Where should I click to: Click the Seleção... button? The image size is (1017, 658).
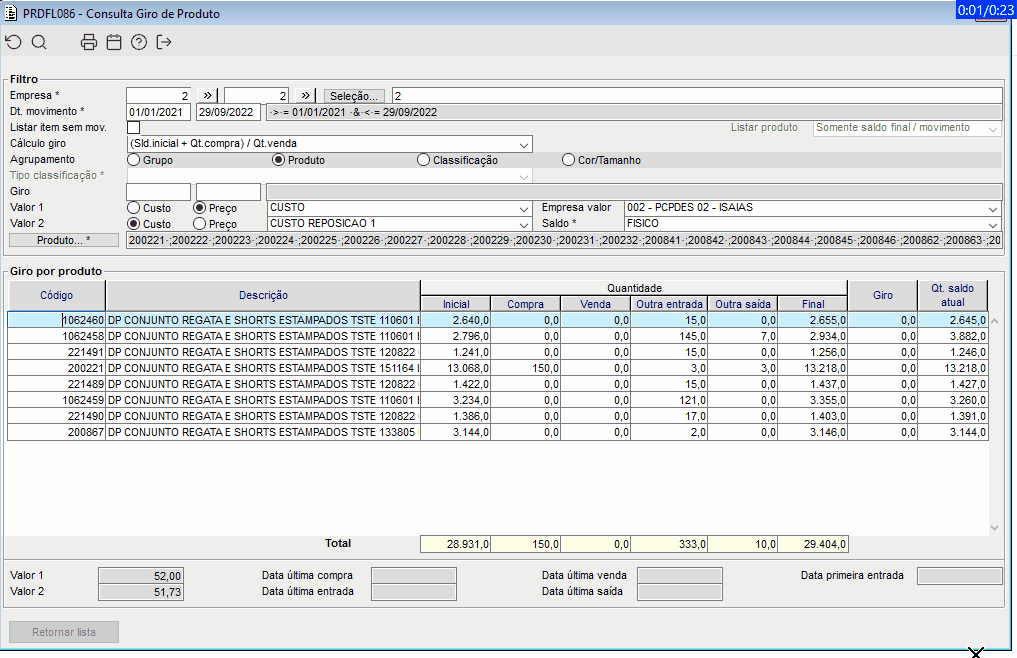355,96
